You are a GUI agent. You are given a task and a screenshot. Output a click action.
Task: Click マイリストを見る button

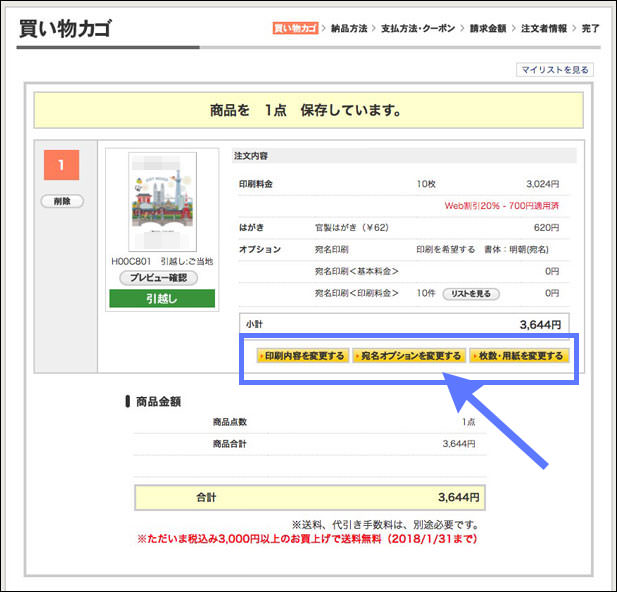(x=554, y=70)
